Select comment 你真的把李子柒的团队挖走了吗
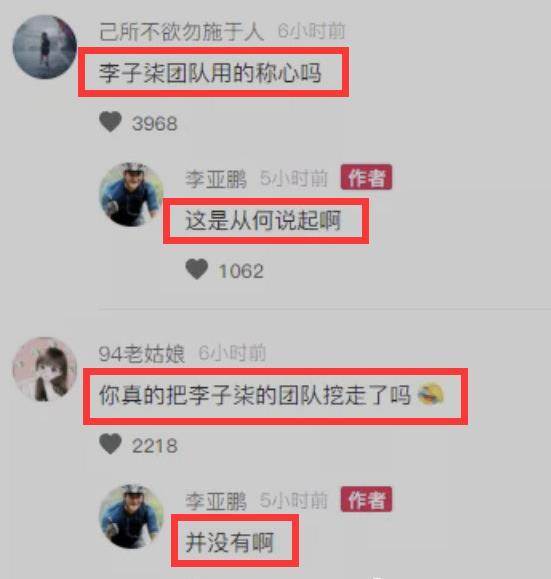This screenshot has width=551, height=579. 255,395
